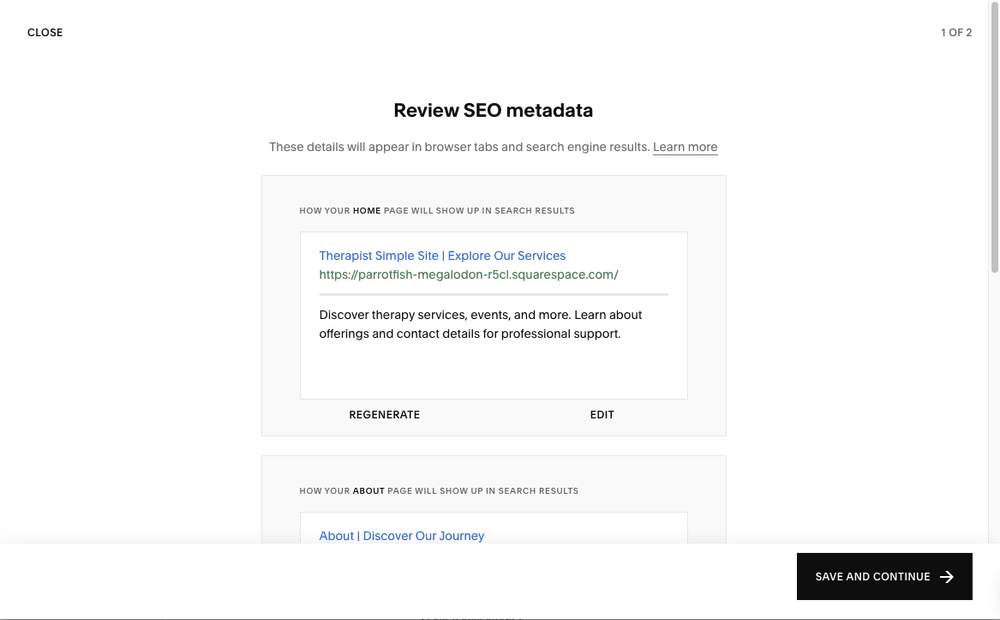Screen dimensions: 1000x620
Task: Regenerate the Home page SEO metadata
Action: click(x=385, y=415)
